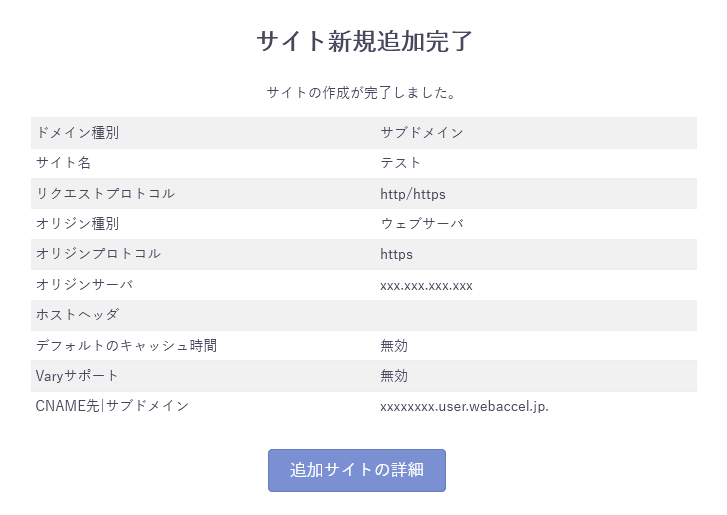Viewport: 727px width, 515px height.
Task: Click the サブドメイン value in the first row
Action: pos(421,132)
